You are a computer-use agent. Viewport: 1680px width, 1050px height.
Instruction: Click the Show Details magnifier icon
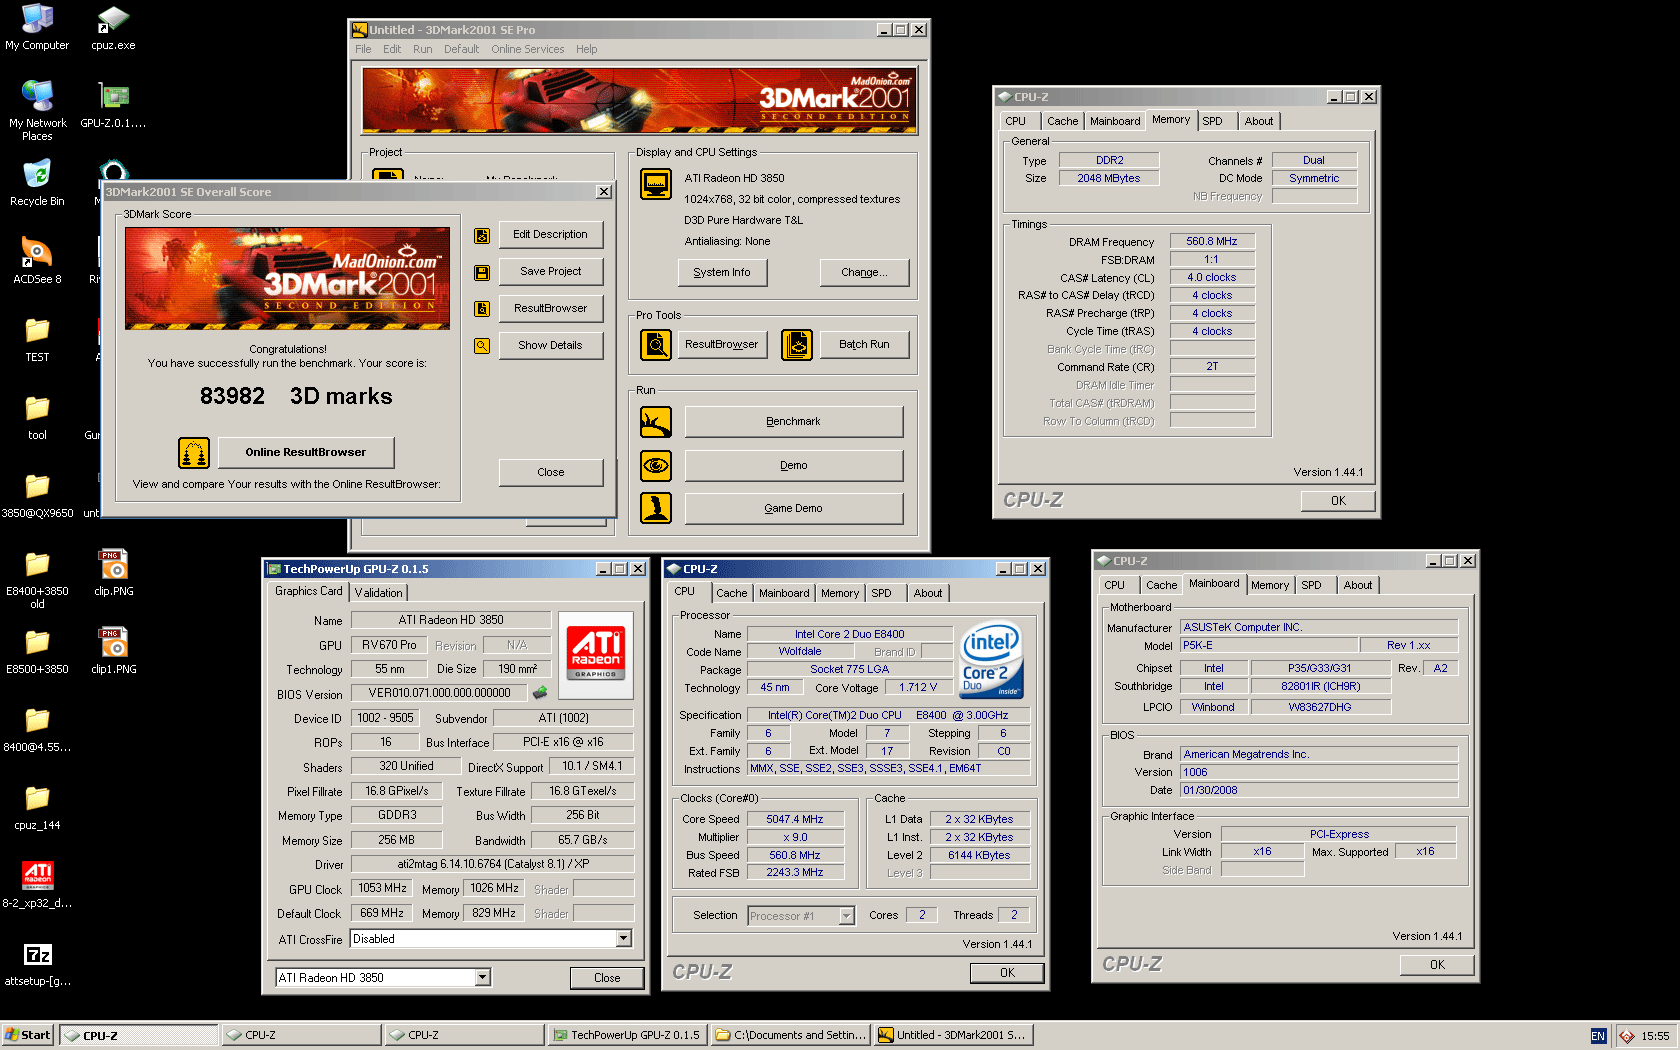pyautogui.click(x=482, y=346)
